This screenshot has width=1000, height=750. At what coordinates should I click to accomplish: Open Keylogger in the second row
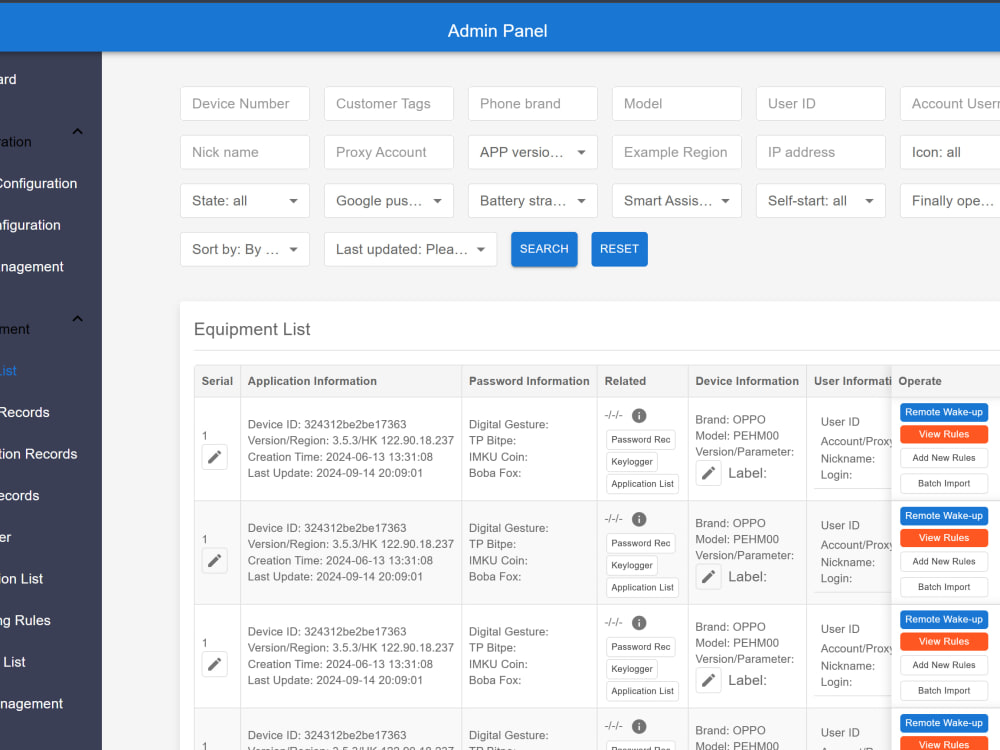coord(631,565)
